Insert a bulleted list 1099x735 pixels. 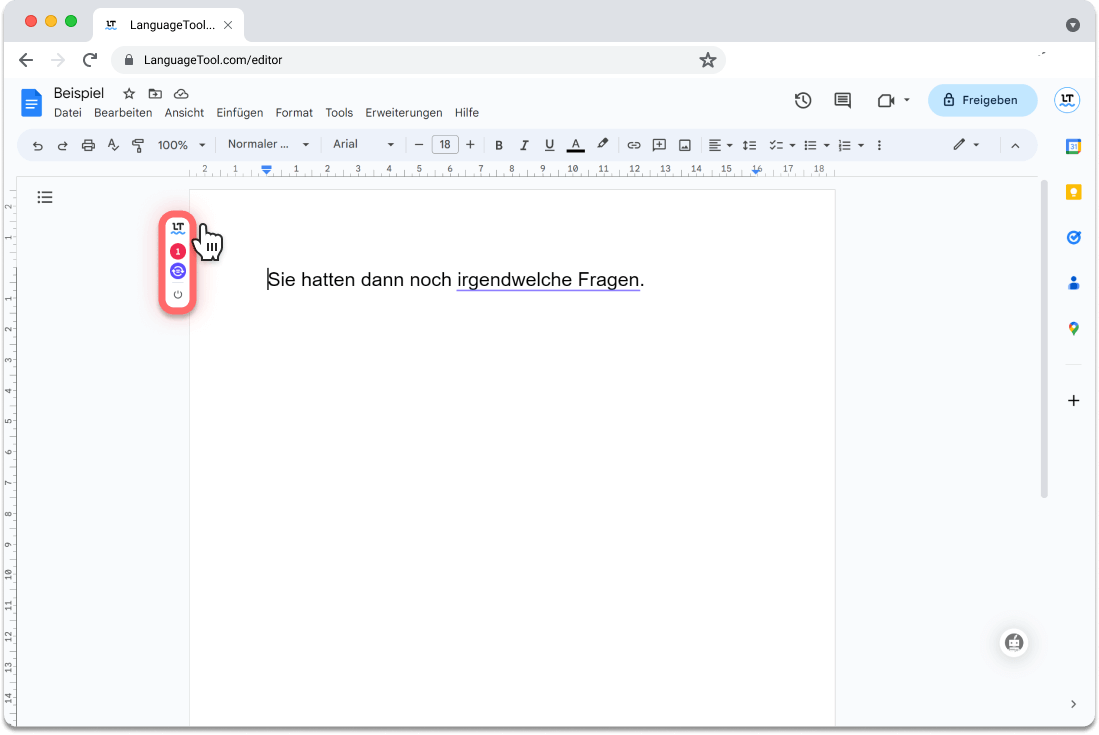pyautogui.click(x=810, y=145)
